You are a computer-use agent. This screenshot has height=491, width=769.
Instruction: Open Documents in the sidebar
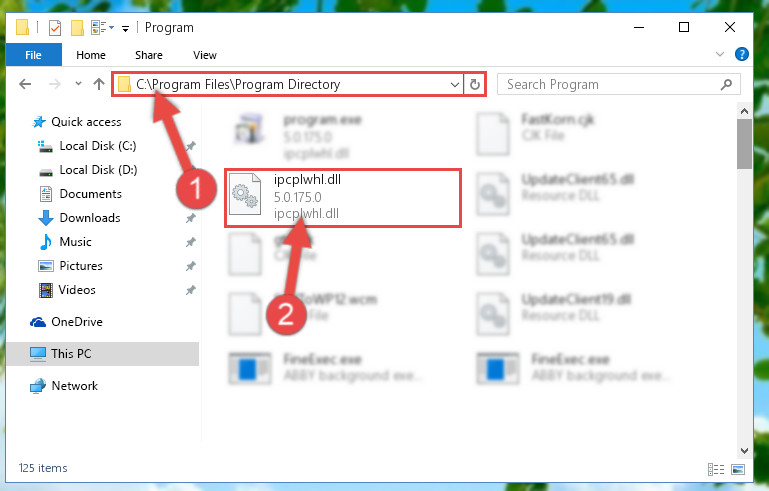coord(90,194)
